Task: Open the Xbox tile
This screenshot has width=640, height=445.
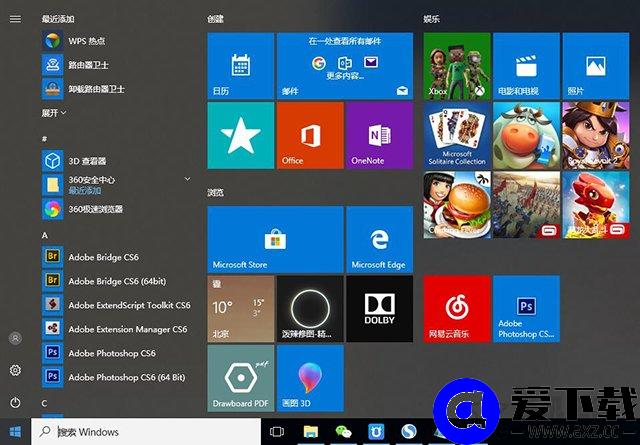Action: pyautogui.click(x=457, y=66)
